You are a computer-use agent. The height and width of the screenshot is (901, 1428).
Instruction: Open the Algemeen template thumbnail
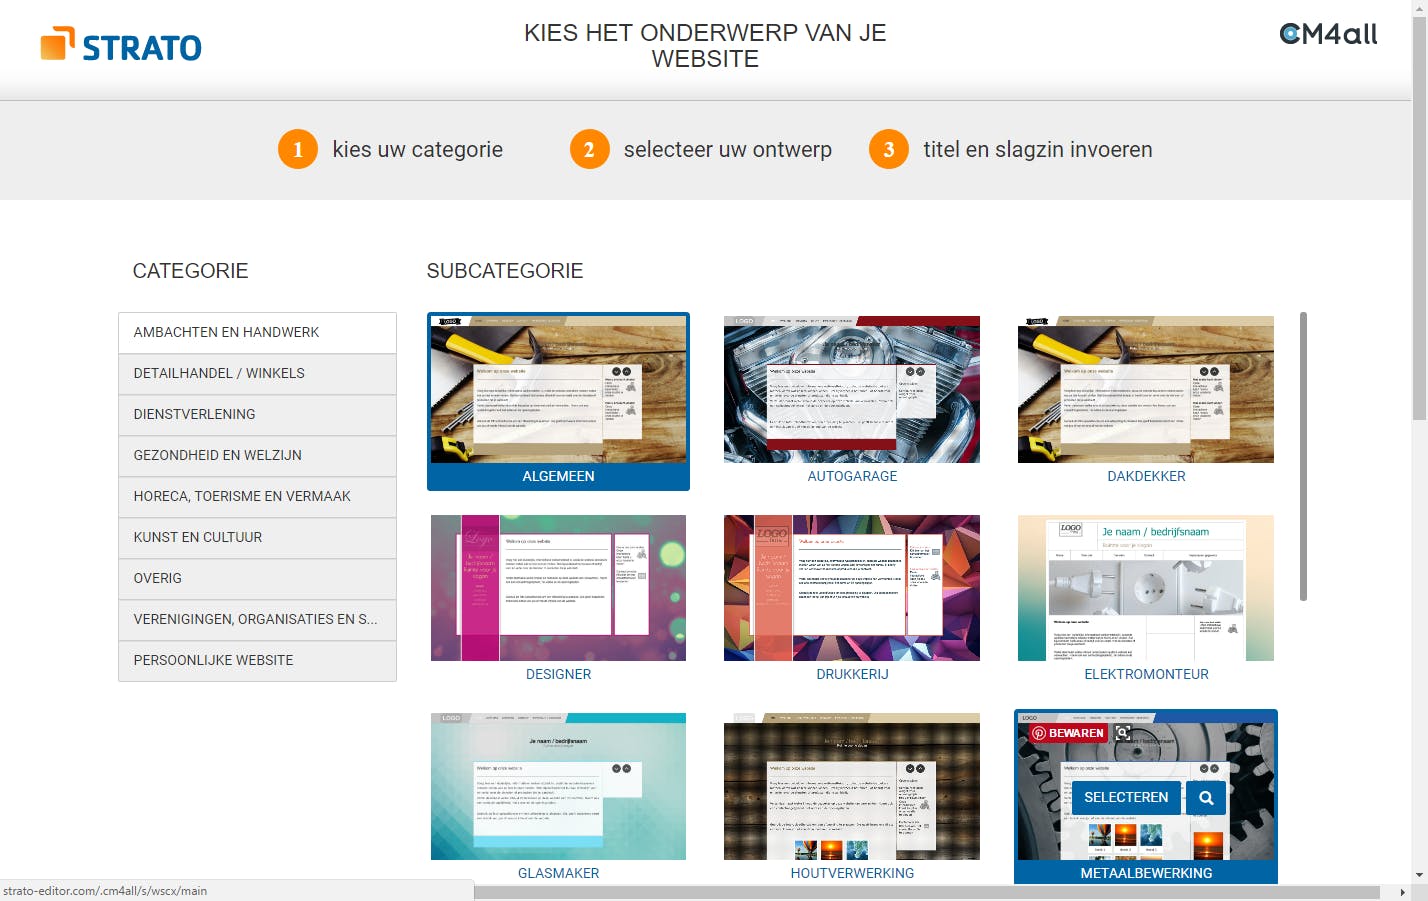click(x=558, y=389)
